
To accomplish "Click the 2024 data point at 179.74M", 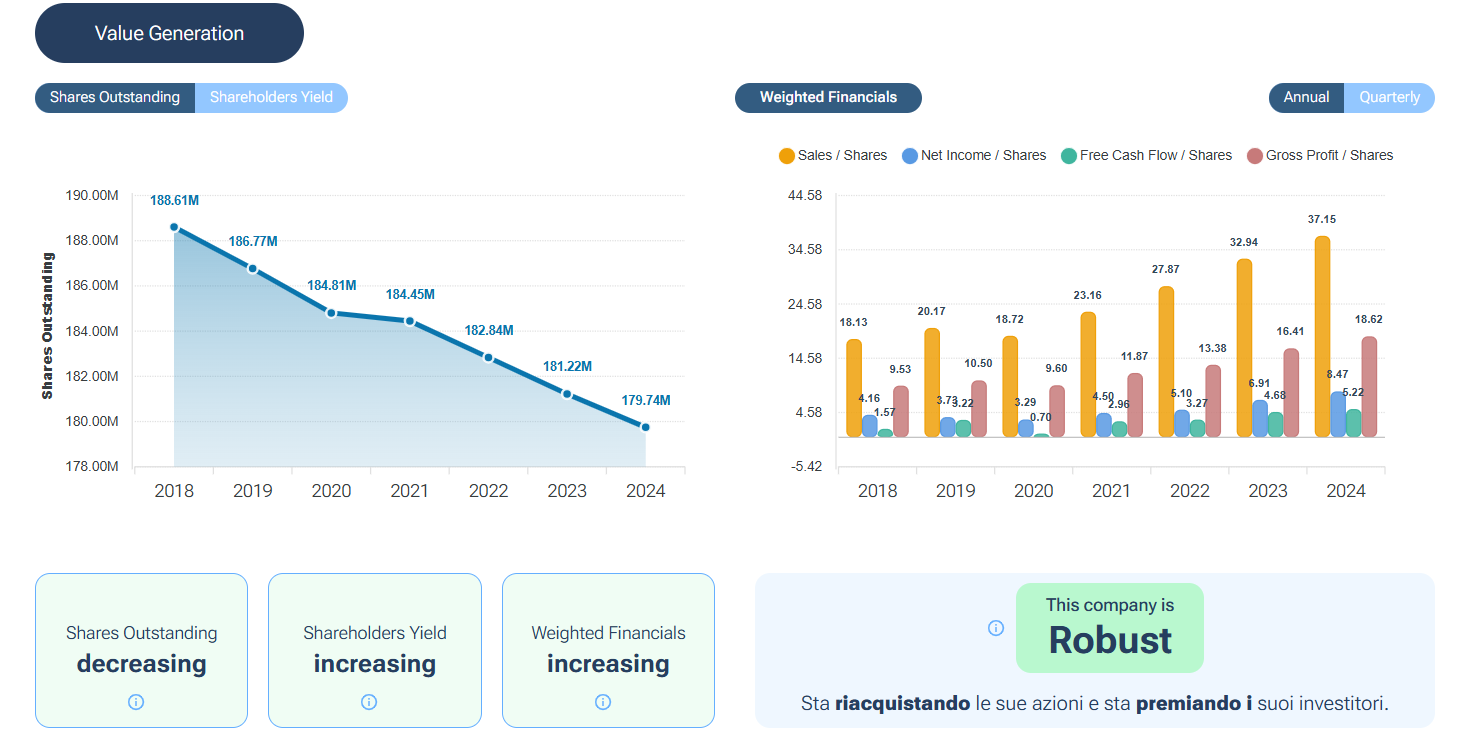I will pos(645,428).
